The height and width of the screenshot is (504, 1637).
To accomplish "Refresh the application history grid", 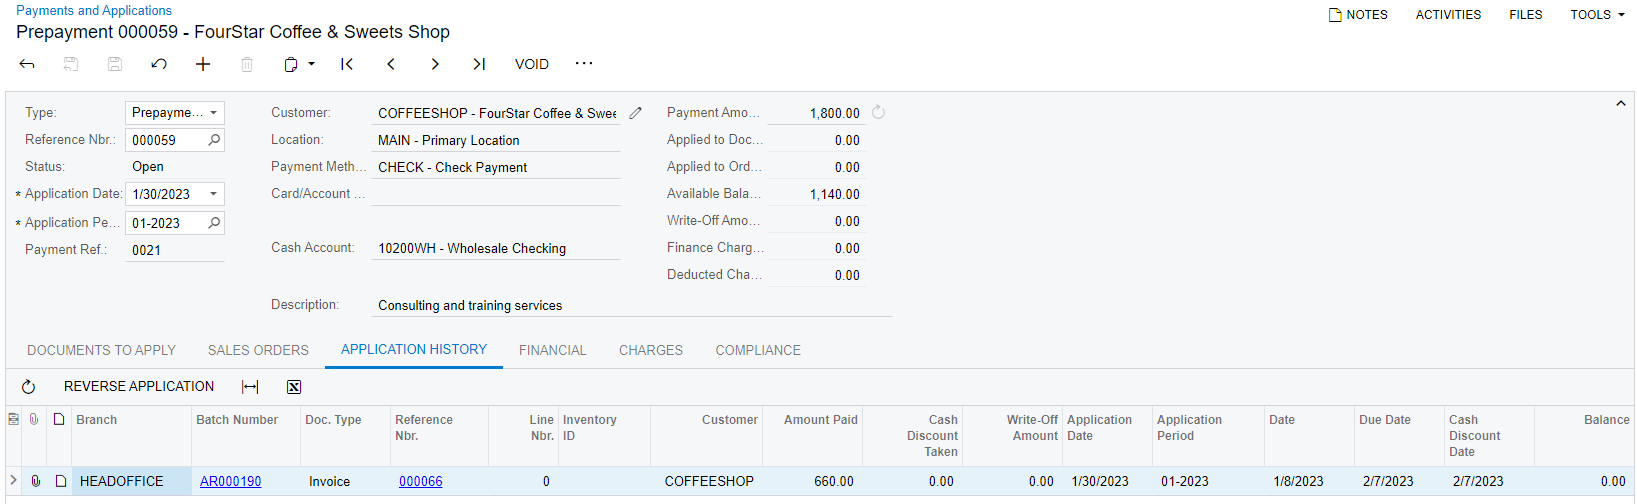I will [x=28, y=387].
